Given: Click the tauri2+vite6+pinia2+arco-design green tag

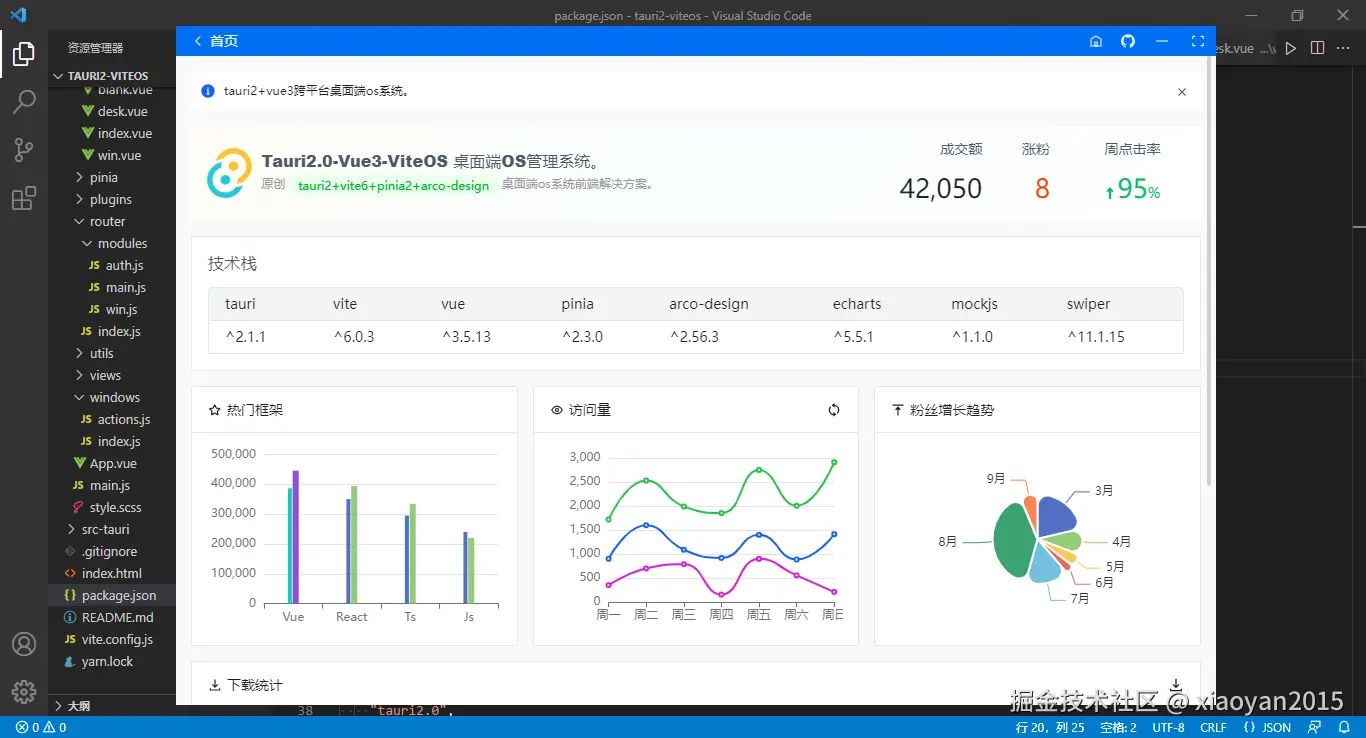Looking at the screenshot, I should [x=394, y=185].
